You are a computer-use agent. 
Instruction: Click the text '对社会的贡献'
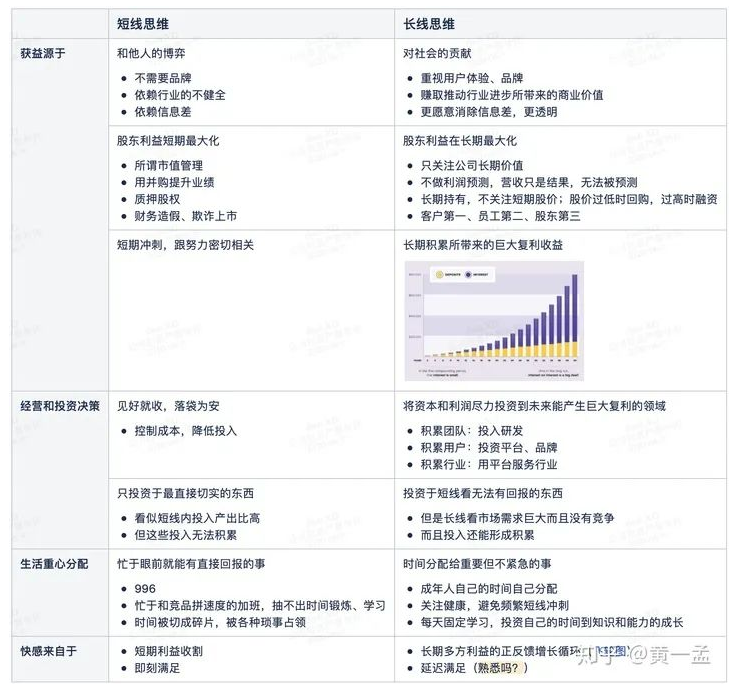(x=437, y=53)
